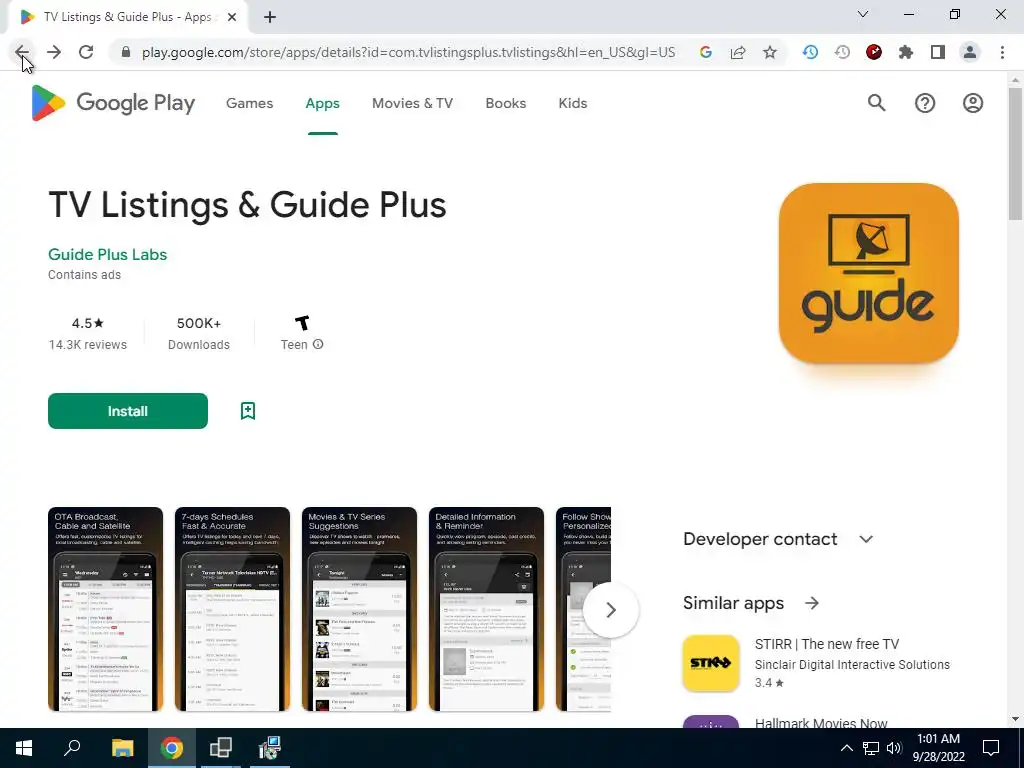Click the 500K+ Downloads stat
Screen dimensions: 1024x768
pos(199,334)
